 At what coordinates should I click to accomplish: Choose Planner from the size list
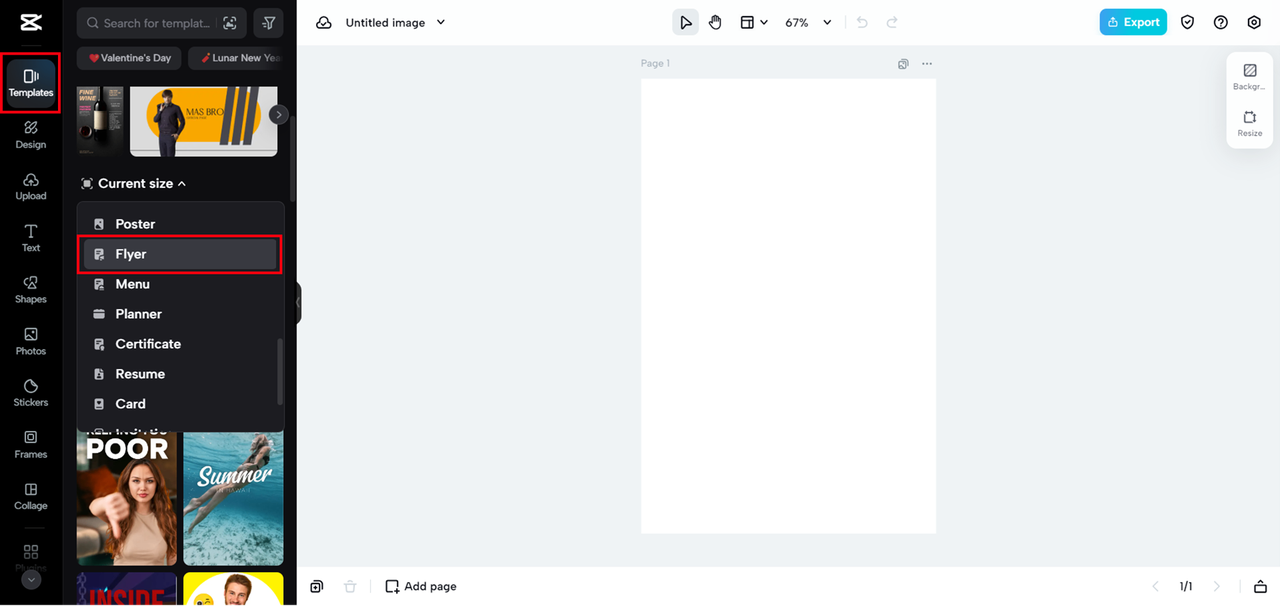[x=181, y=314]
